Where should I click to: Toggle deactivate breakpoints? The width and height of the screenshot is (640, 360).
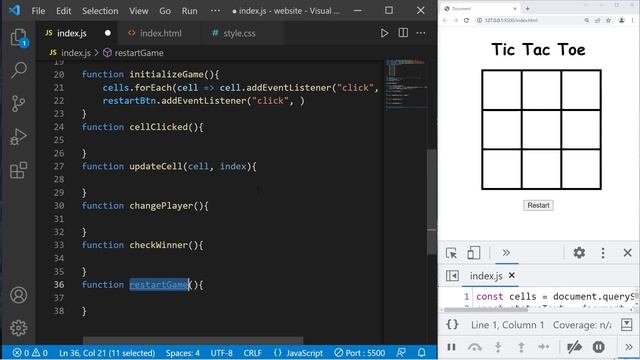574,347
